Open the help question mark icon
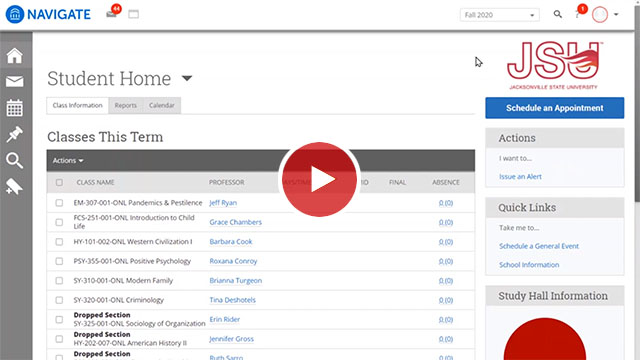The height and width of the screenshot is (360, 640). click(x=577, y=15)
